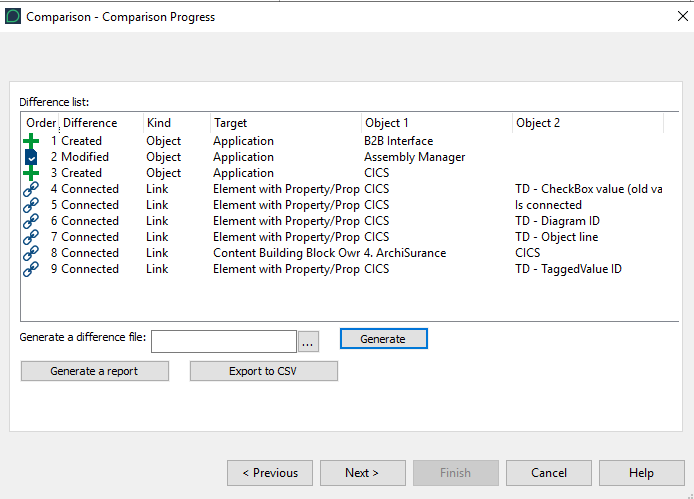Screen dimensions: 694x499
Task: Return to the Previous wizard page
Action: click(270, 473)
